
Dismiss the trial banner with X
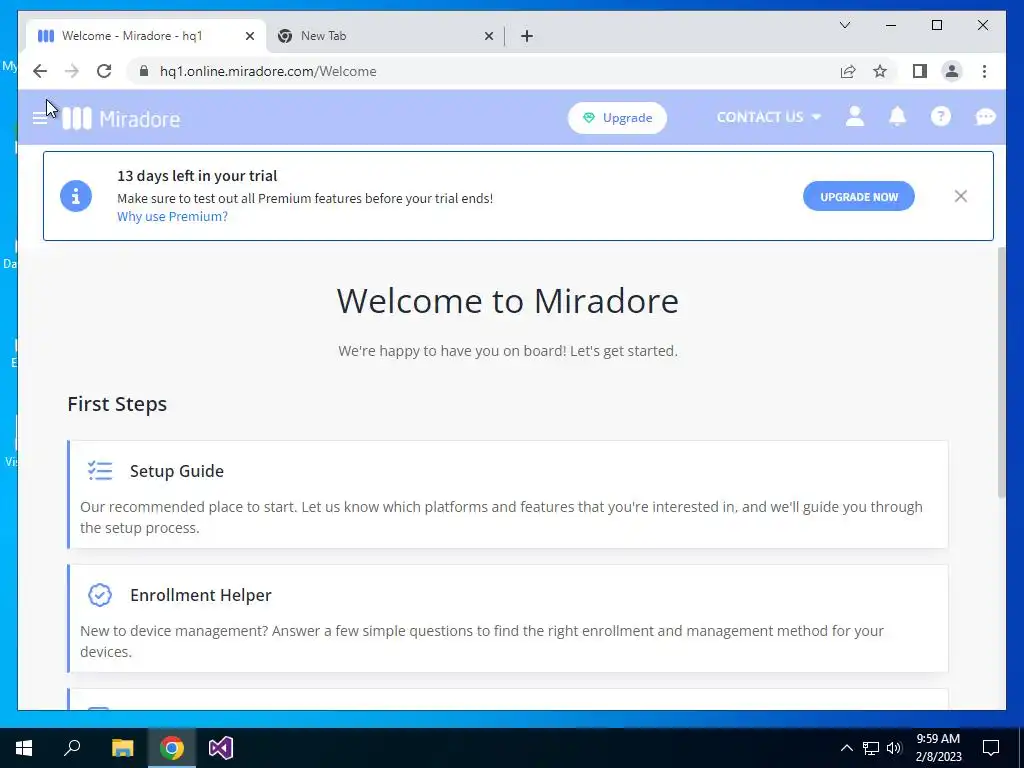pyautogui.click(x=960, y=196)
